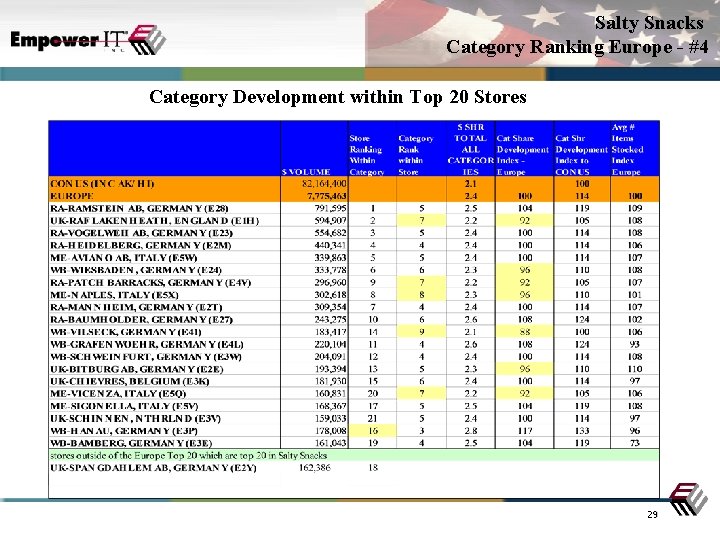
Task: Click 'WB-HANAU, GERMANY (E3P)' store name
Action: point(124,431)
